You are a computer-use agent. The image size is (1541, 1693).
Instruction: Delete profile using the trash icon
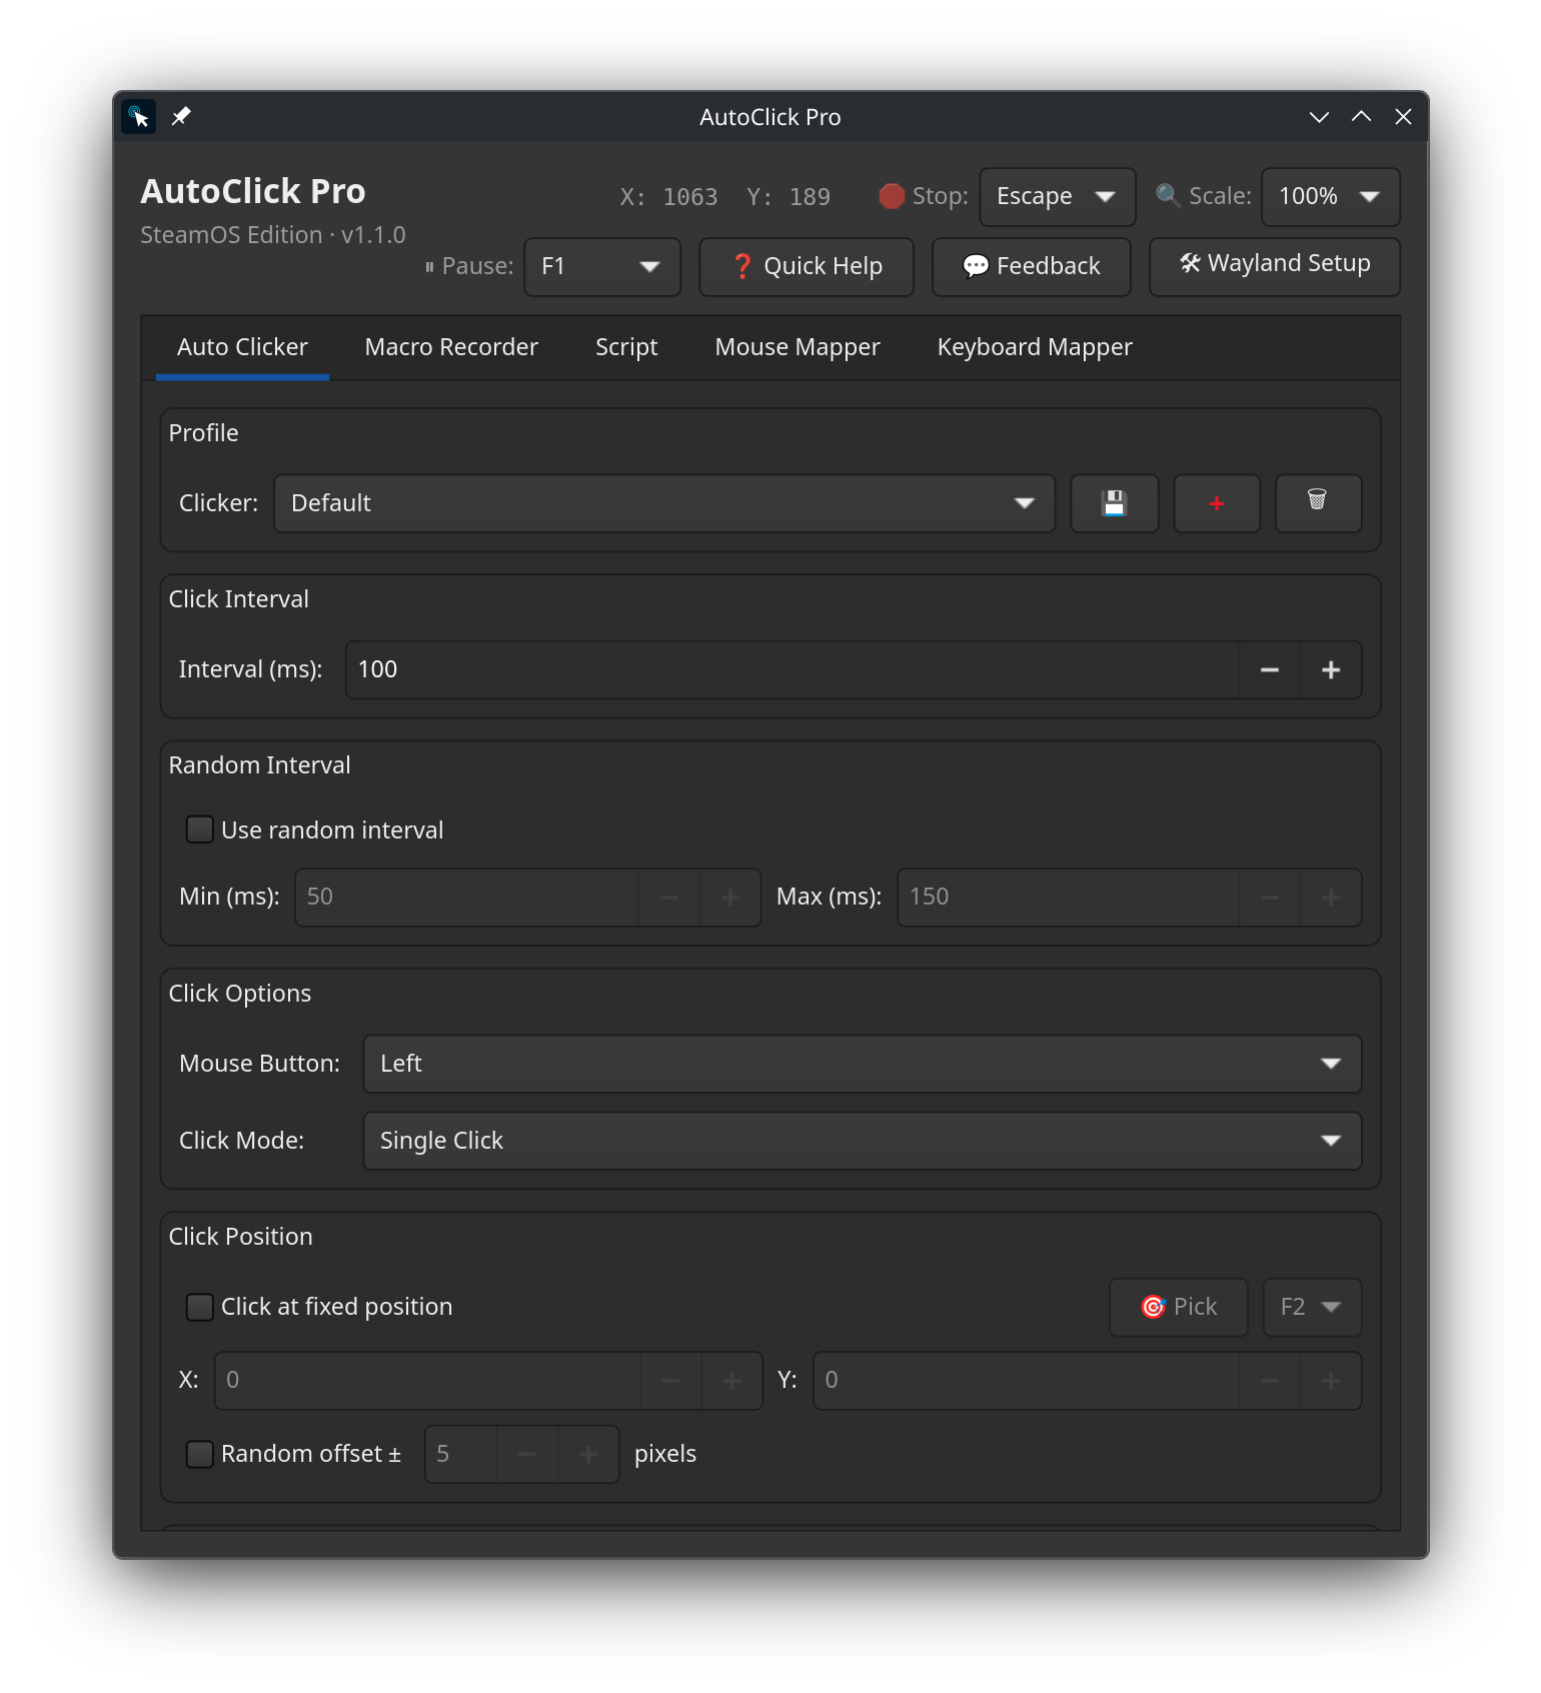point(1317,503)
